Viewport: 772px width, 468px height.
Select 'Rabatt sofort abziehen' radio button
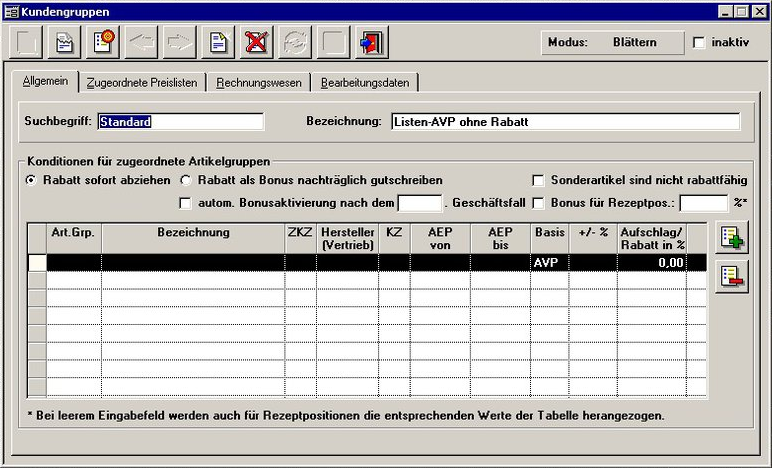pyautogui.click(x=31, y=180)
